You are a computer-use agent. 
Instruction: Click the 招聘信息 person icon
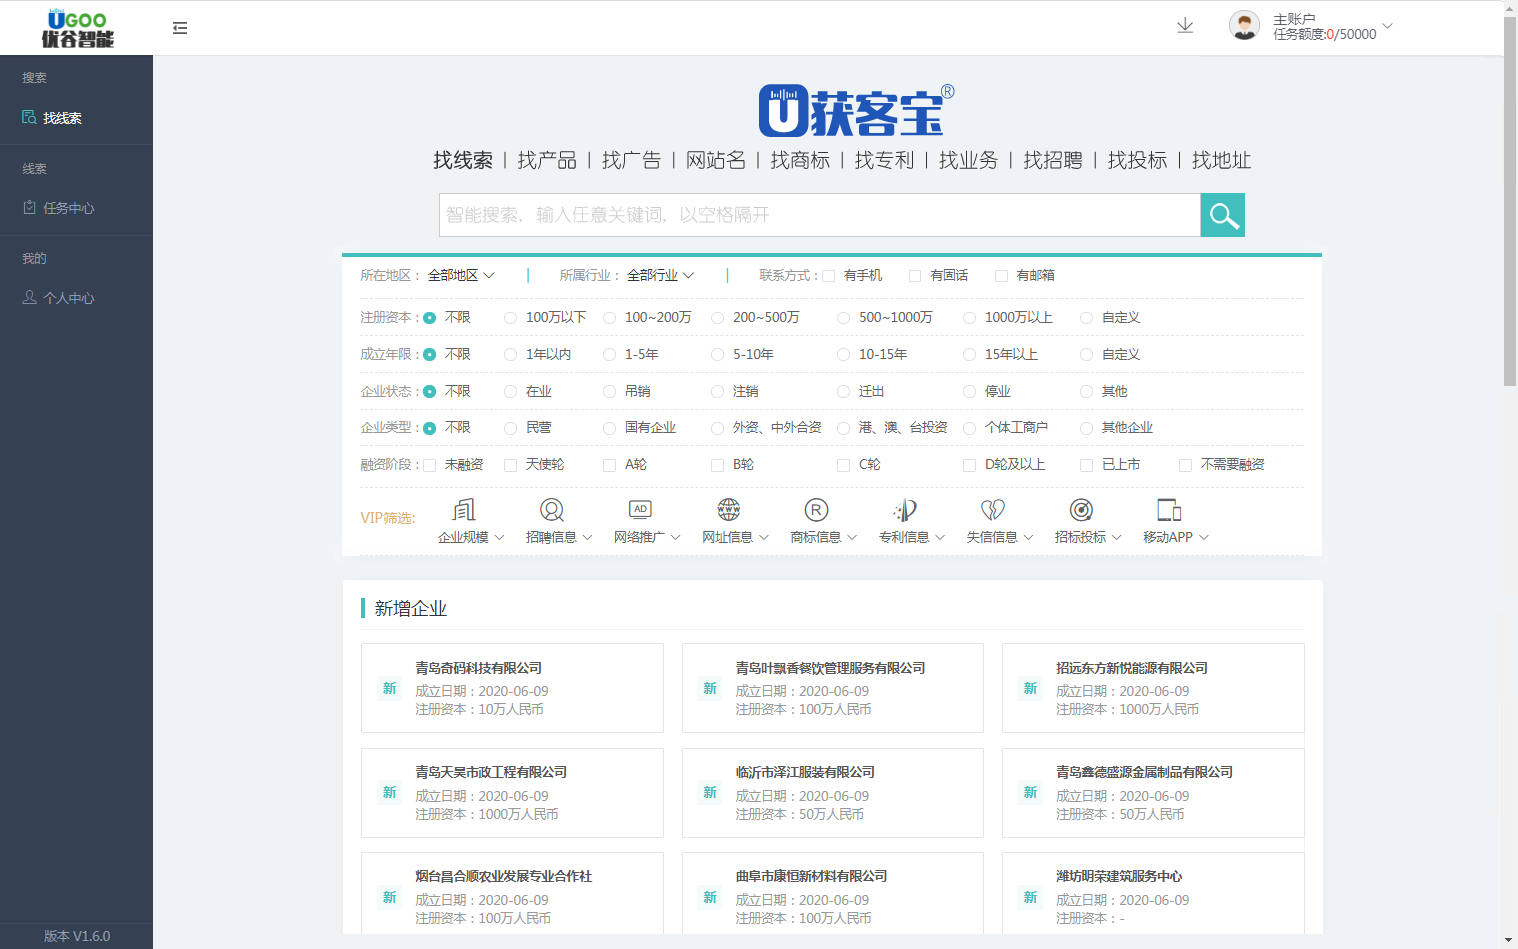[x=552, y=510]
